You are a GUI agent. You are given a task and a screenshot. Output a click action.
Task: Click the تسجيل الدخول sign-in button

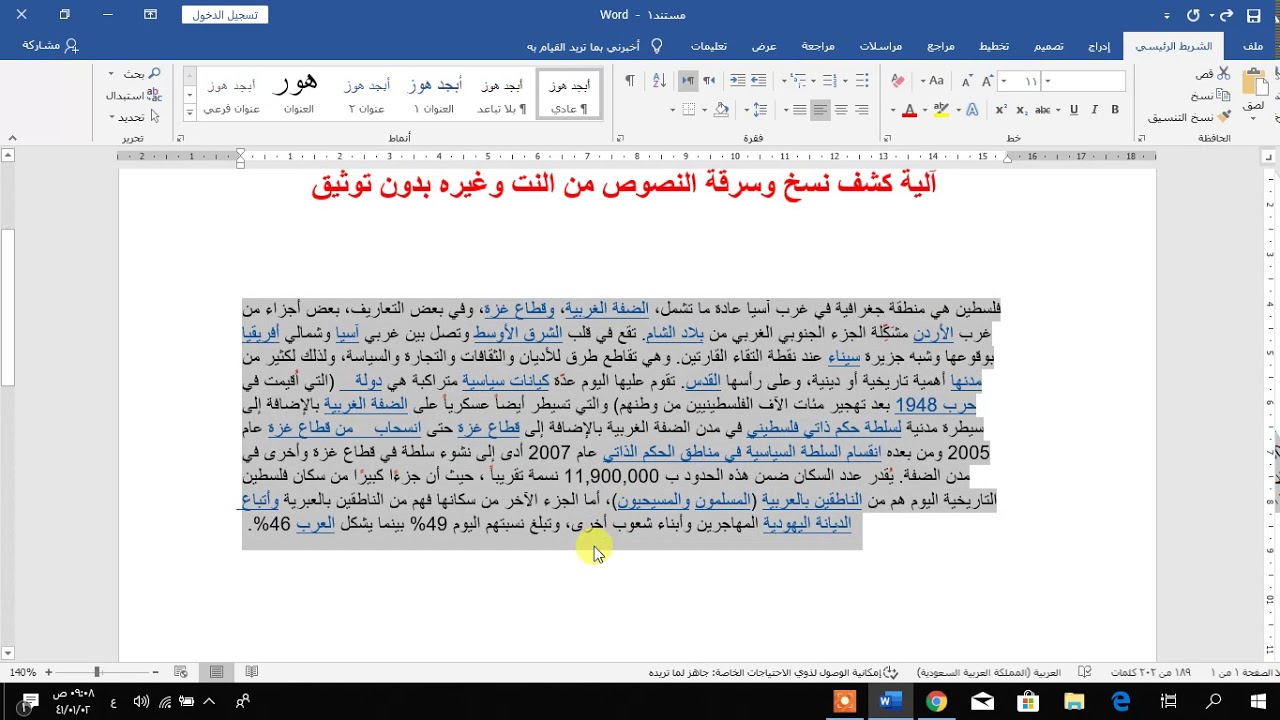coord(226,15)
